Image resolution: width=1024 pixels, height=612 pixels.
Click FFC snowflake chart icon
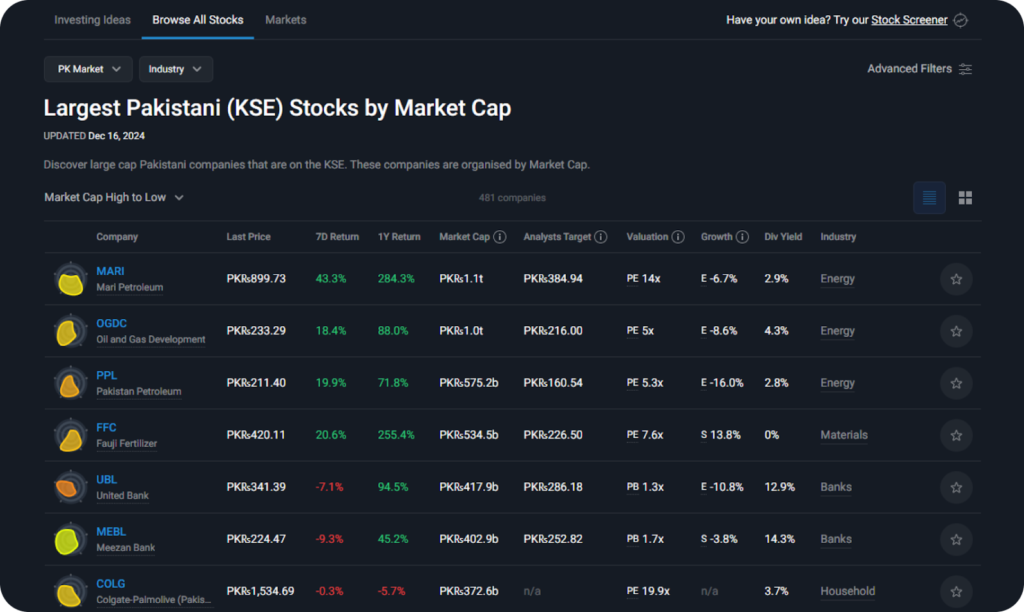(x=70, y=436)
